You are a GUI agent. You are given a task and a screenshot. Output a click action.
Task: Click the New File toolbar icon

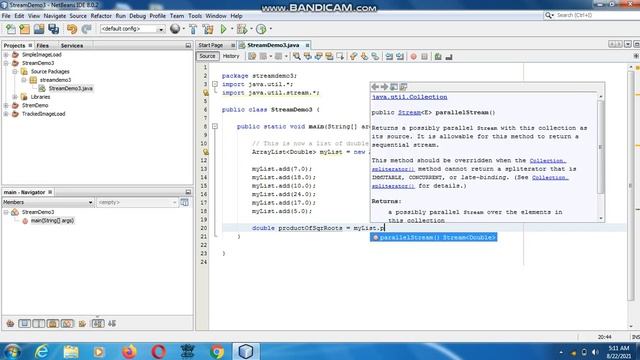click(11, 29)
